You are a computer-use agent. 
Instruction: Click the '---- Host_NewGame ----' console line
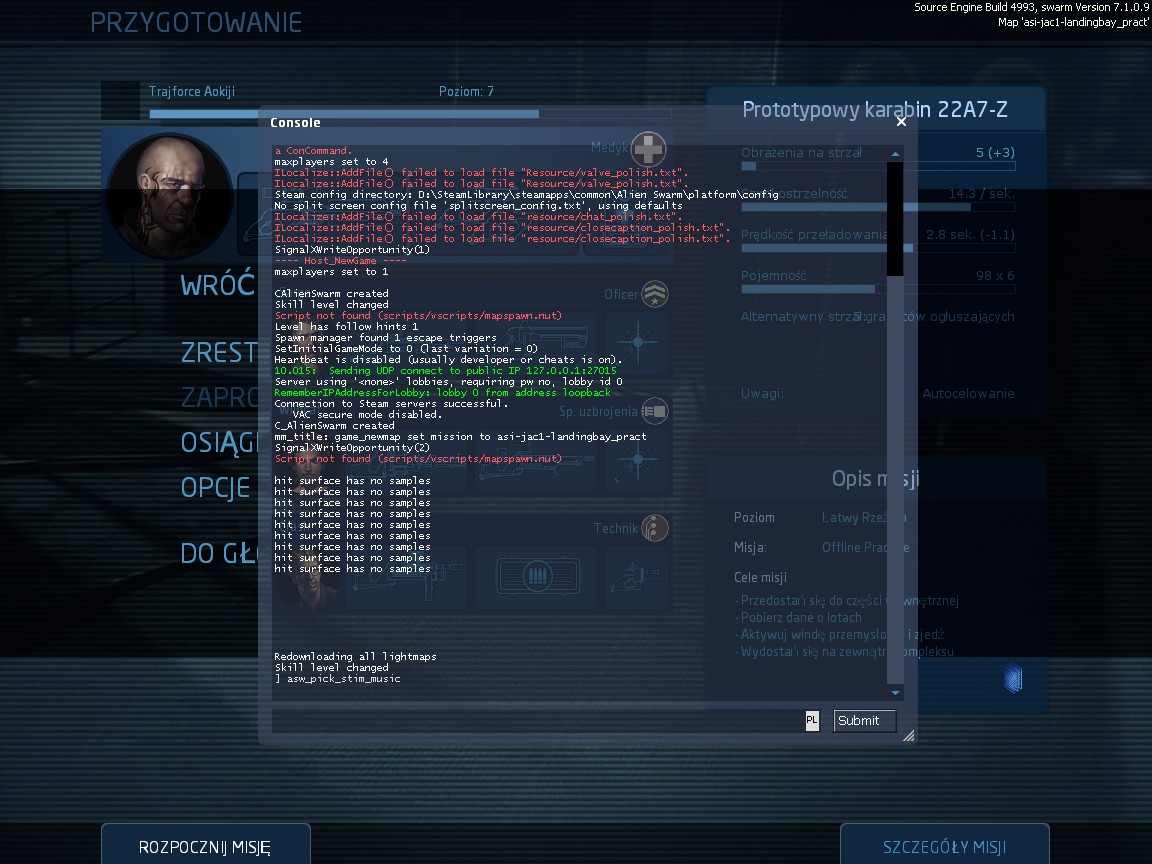click(x=340, y=261)
